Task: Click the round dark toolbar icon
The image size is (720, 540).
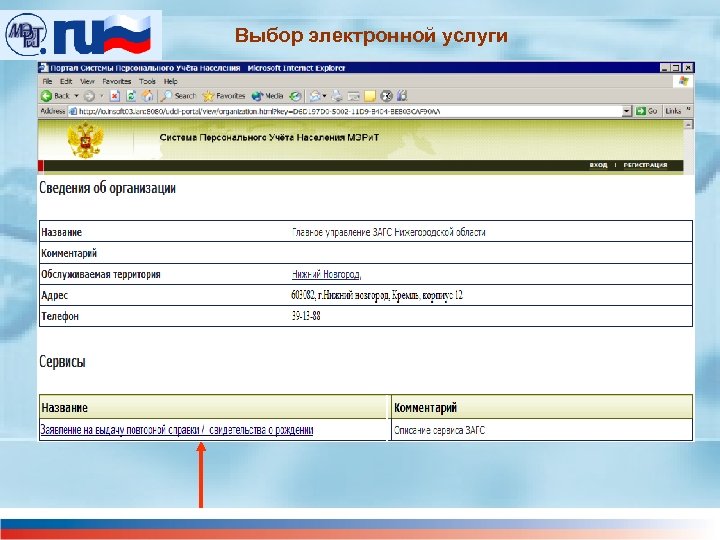Action: coord(386,96)
